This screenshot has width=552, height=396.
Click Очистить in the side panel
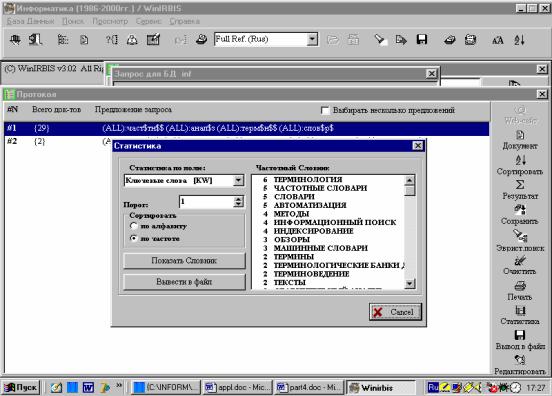click(520, 266)
